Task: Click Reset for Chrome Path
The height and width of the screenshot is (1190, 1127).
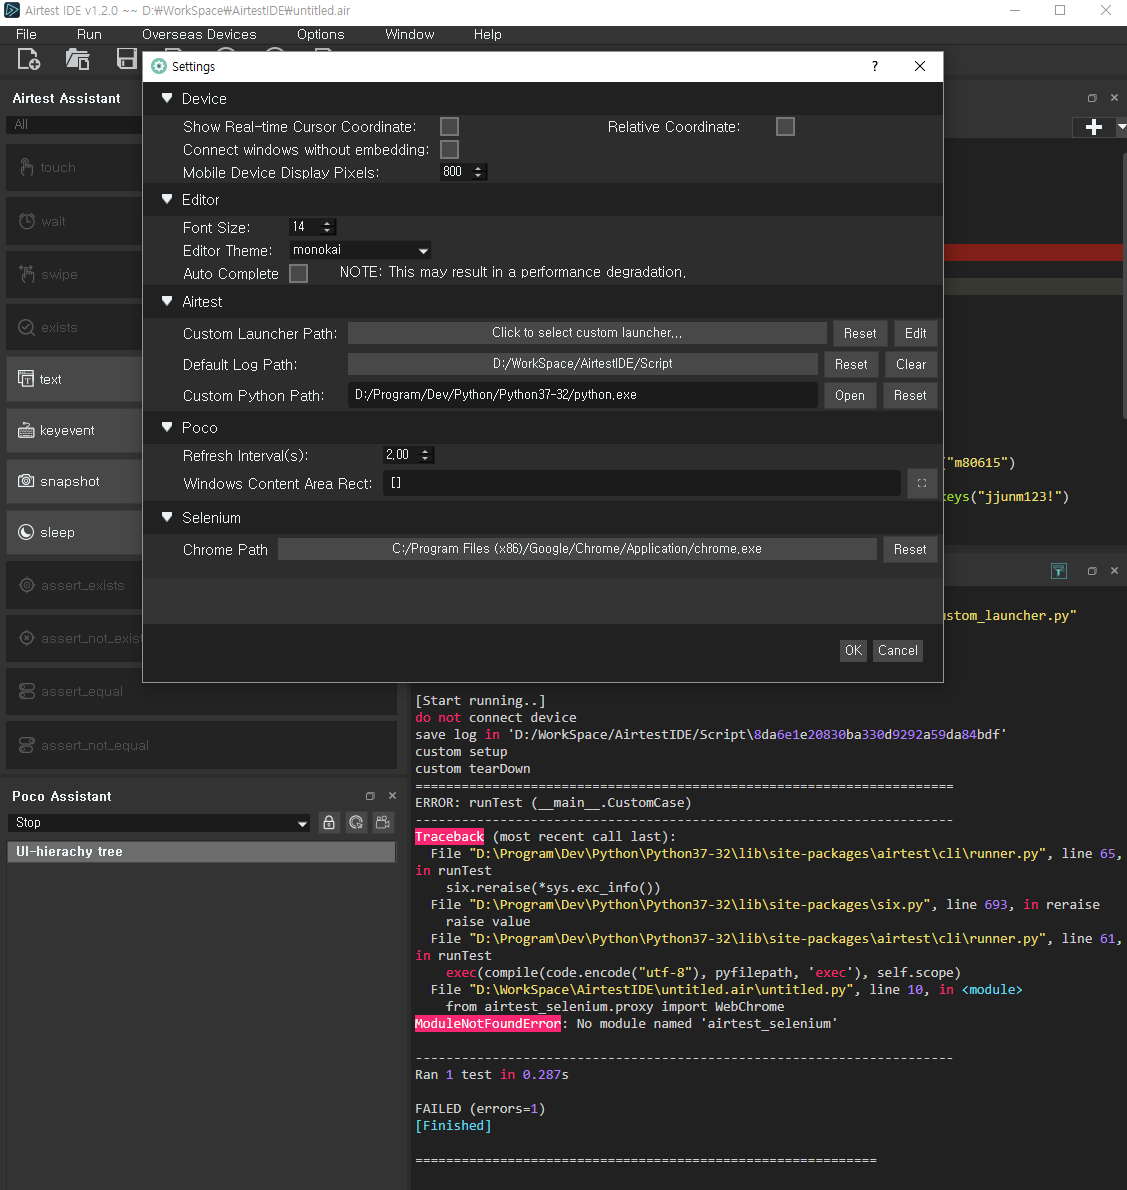Action: [910, 549]
